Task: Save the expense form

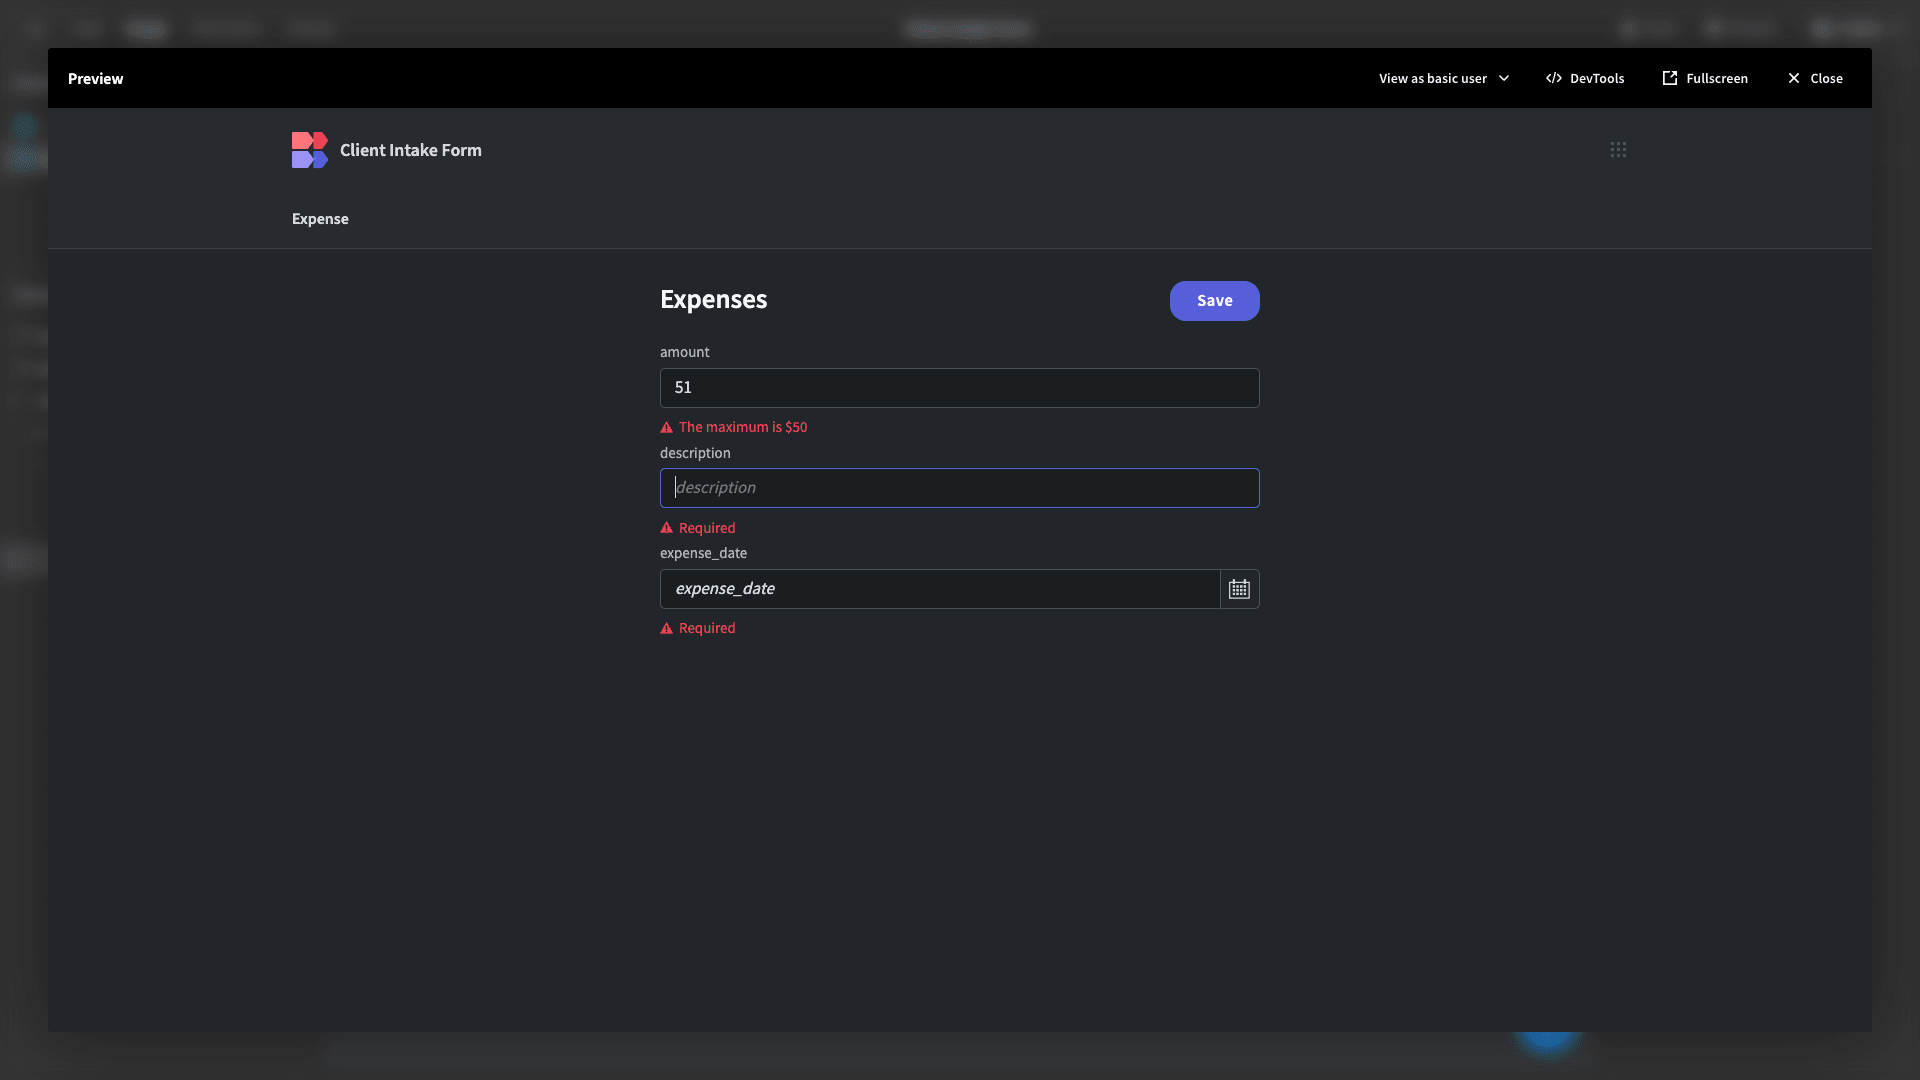Action: click(x=1214, y=301)
